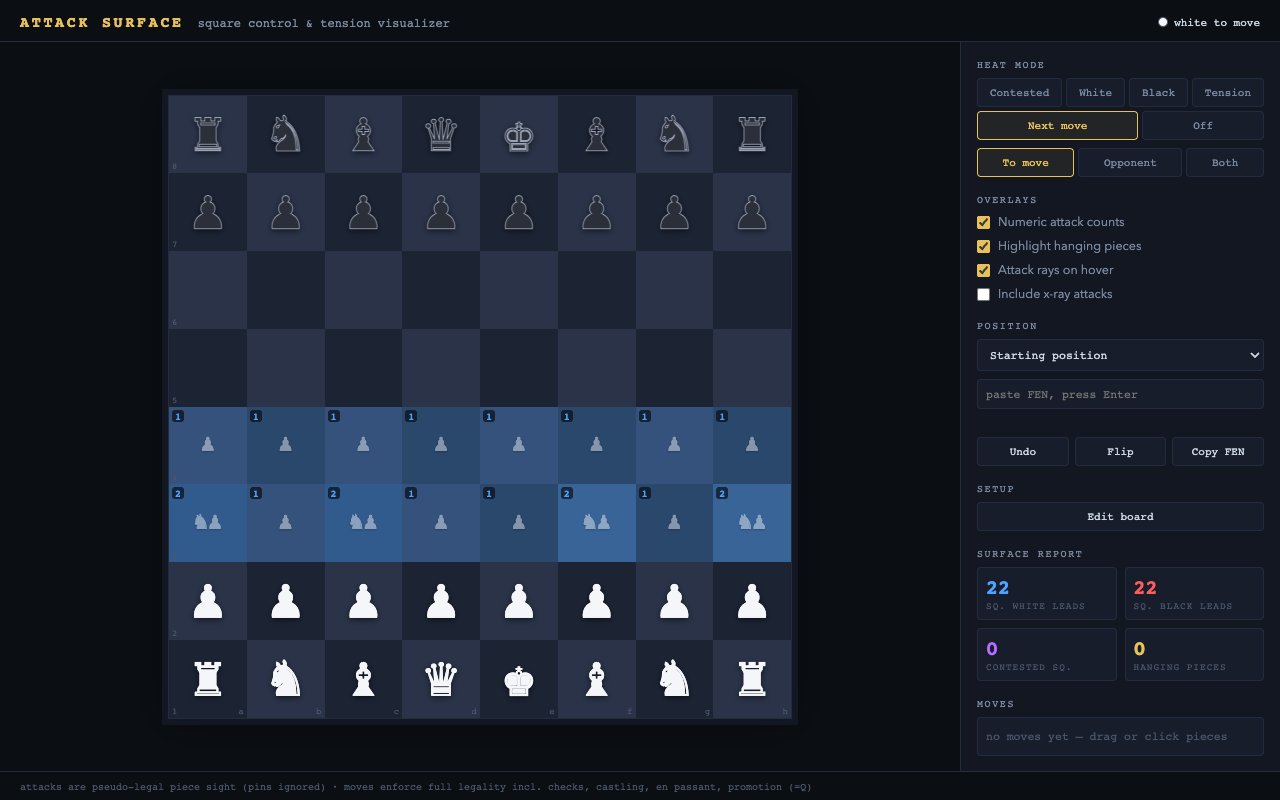This screenshot has width=1280, height=800.
Task: Enable Include x-ray attacks
Action: [983, 294]
